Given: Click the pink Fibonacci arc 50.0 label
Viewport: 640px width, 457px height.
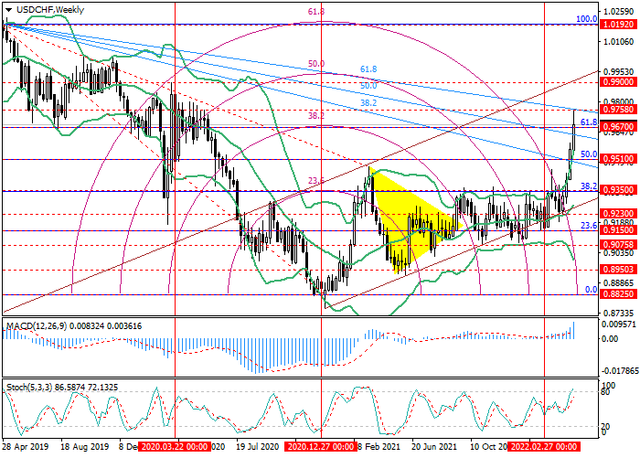Looking at the screenshot, I should (316, 64).
